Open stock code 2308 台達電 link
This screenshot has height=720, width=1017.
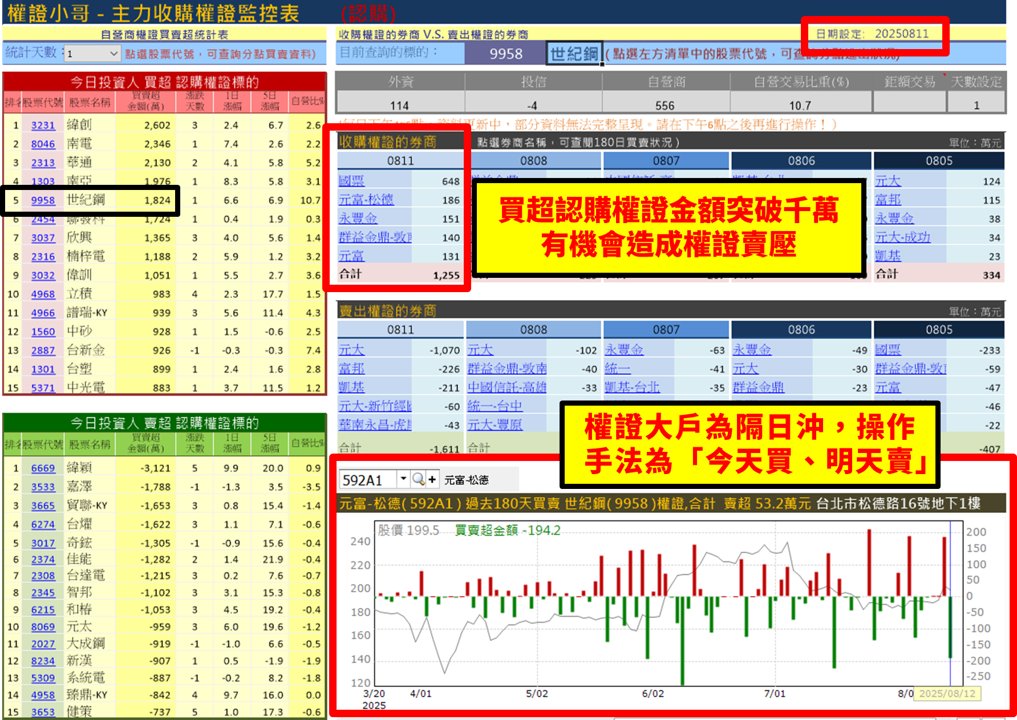43,576
